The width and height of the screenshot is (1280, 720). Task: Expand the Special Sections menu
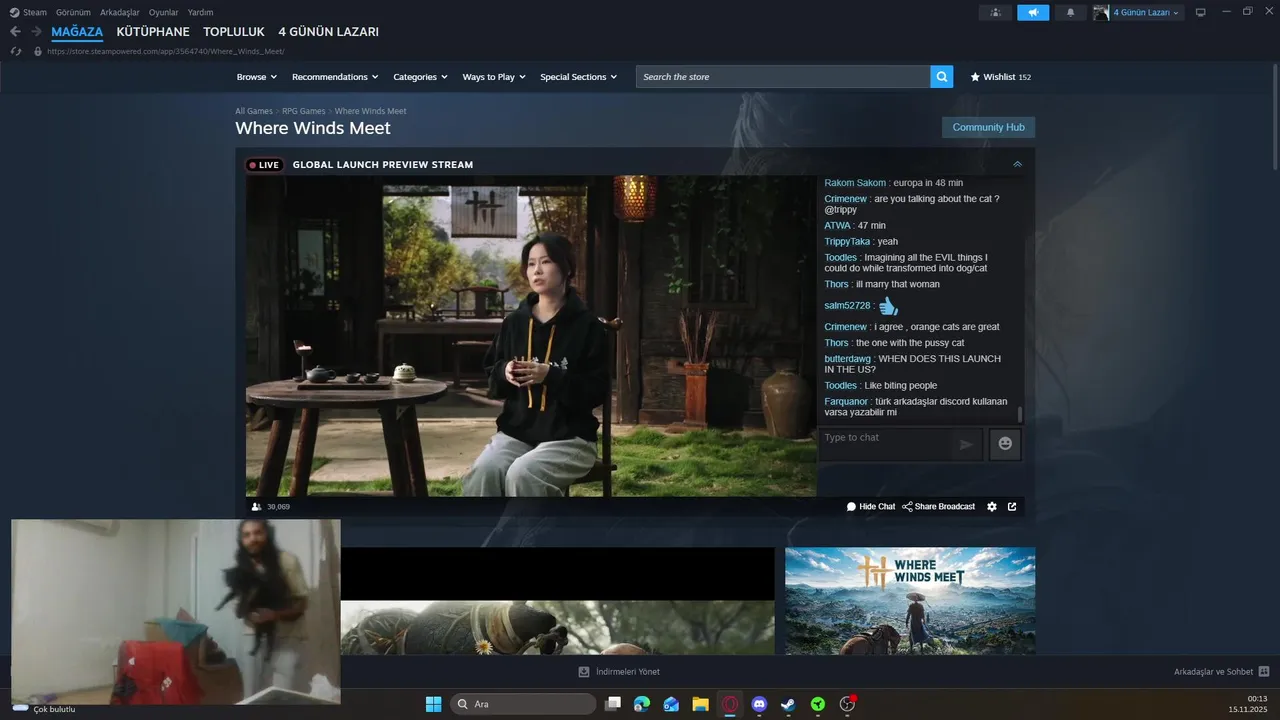pyautogui.click(x=579, y=77)
